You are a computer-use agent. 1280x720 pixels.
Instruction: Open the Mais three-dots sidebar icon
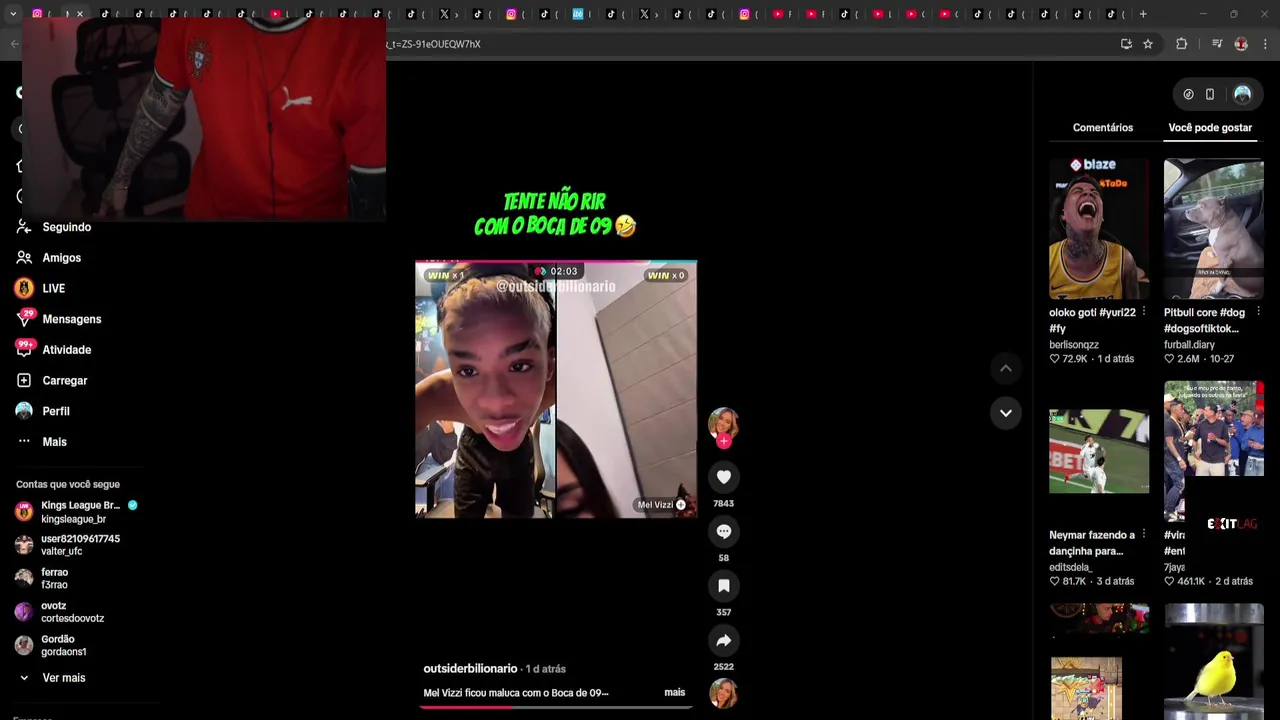click(x=24, y=441)
